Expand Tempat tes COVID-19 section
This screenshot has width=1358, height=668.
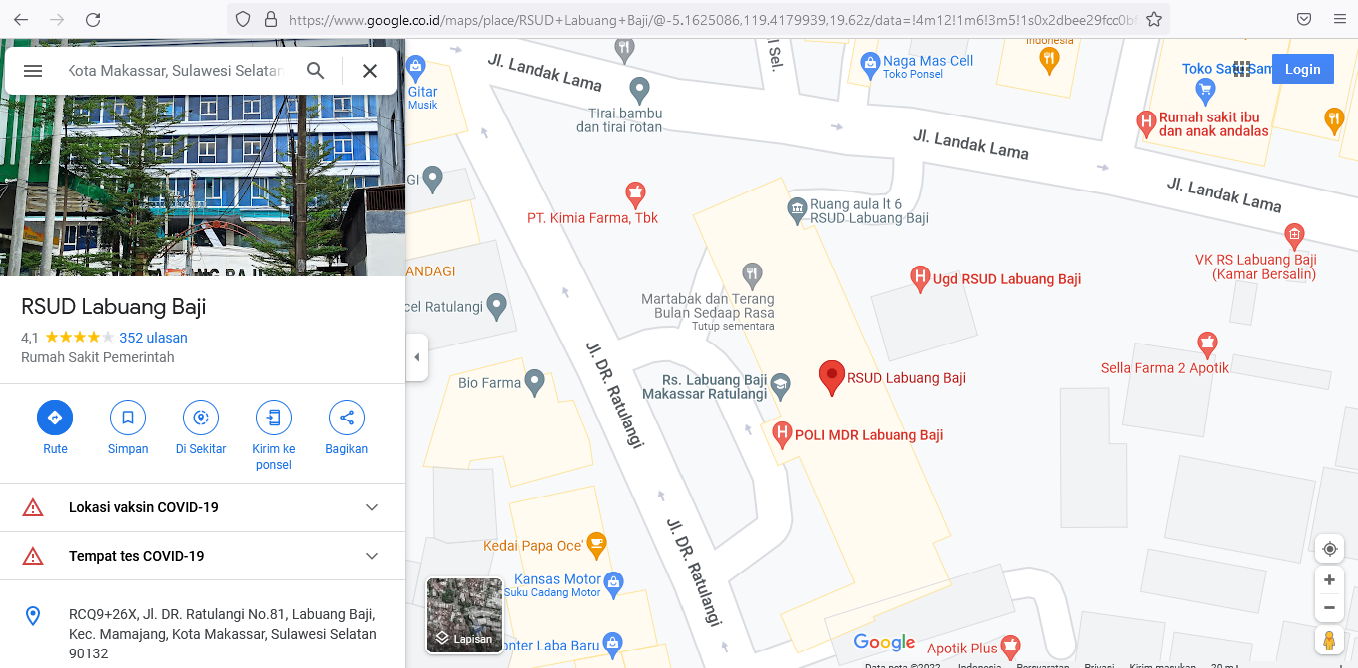pos(202,556)
